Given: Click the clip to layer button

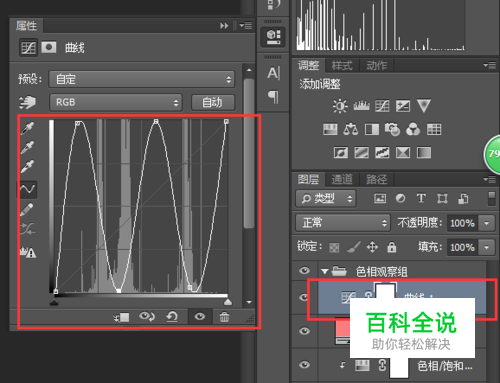Looking at the screenshot, I should (122, 317).
